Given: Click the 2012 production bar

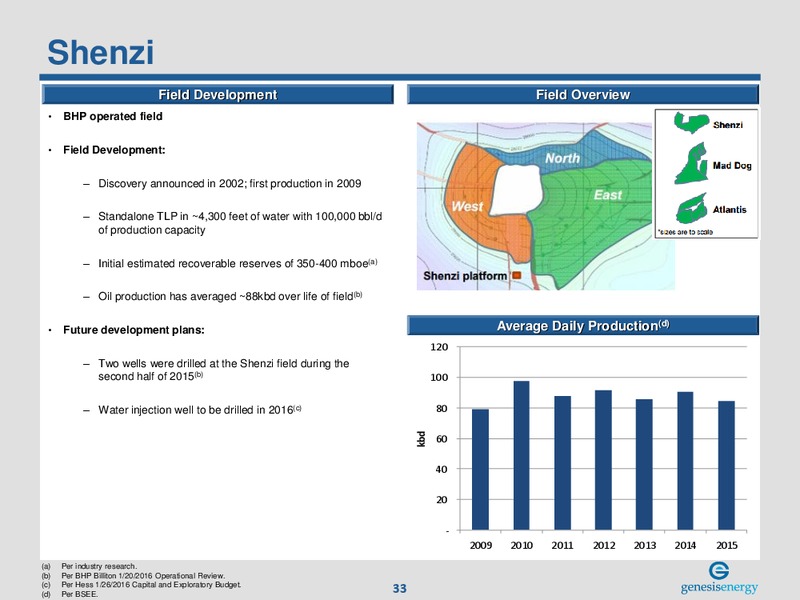Looking at the screenshot, I should coord(603,460).
